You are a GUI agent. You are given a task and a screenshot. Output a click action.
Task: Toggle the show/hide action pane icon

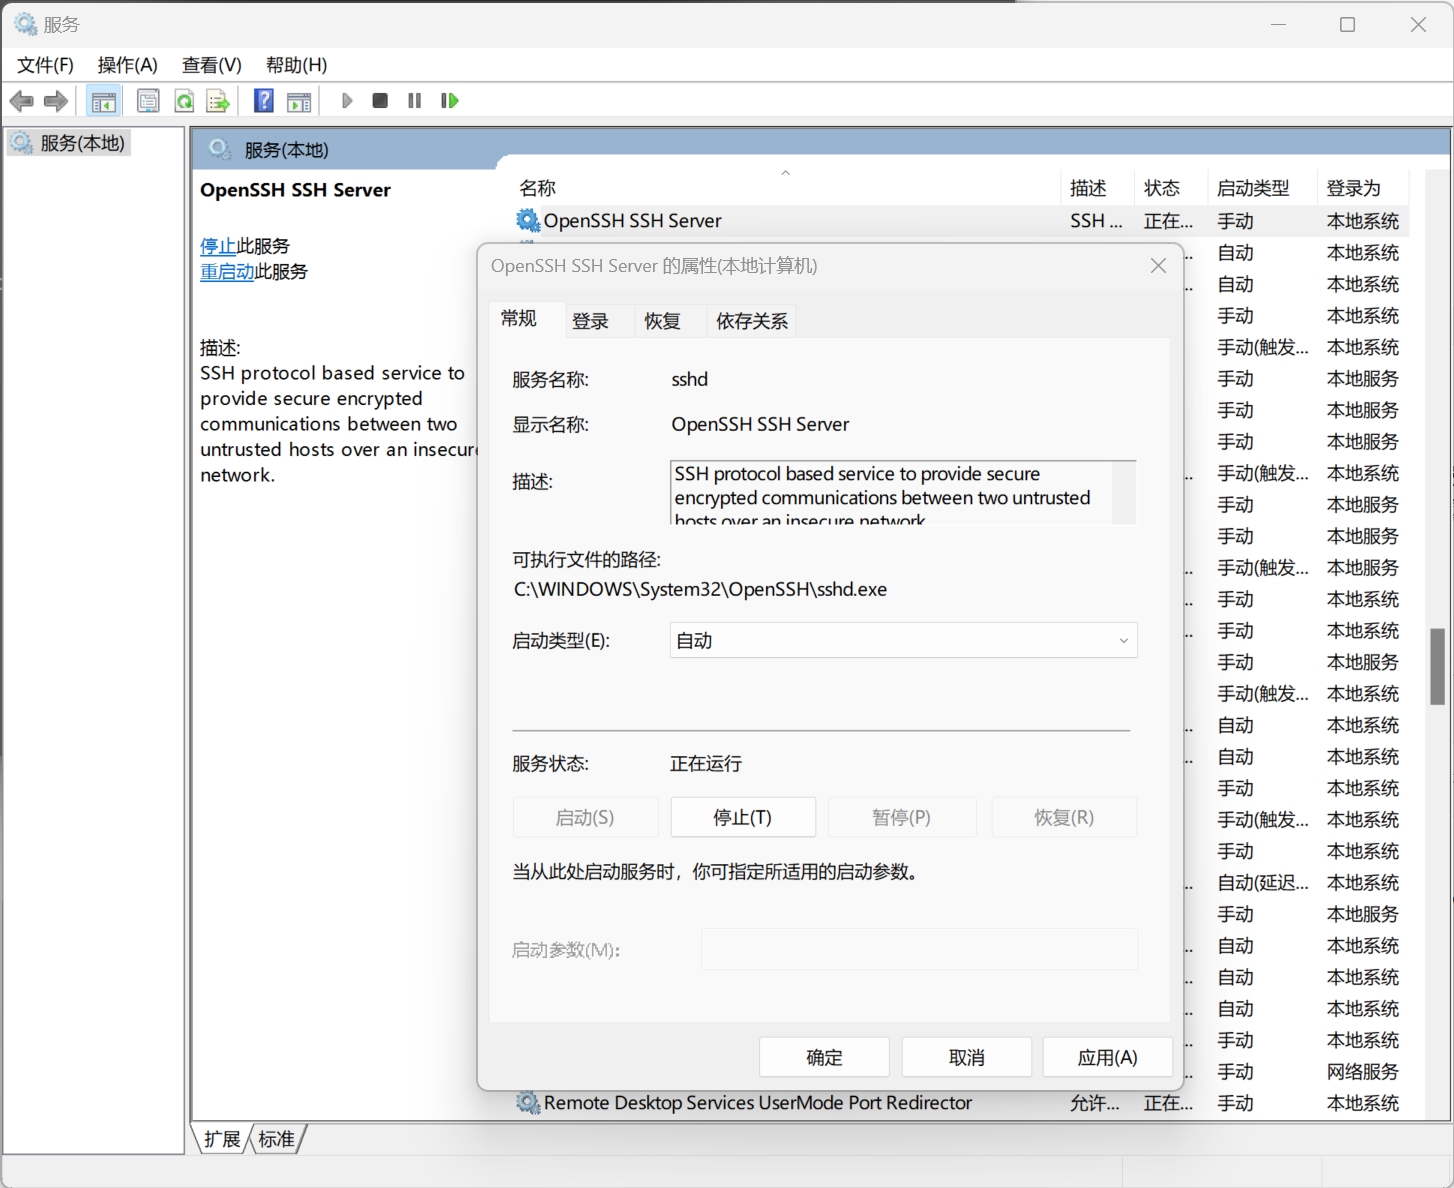299,101
